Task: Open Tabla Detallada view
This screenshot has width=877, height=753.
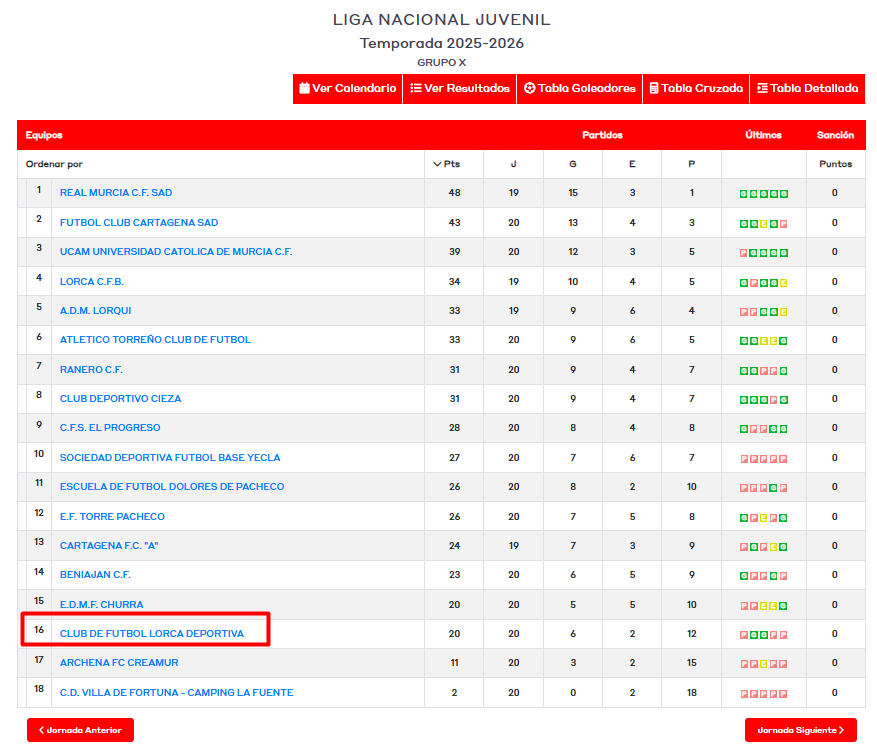Action: pos(807,88)
